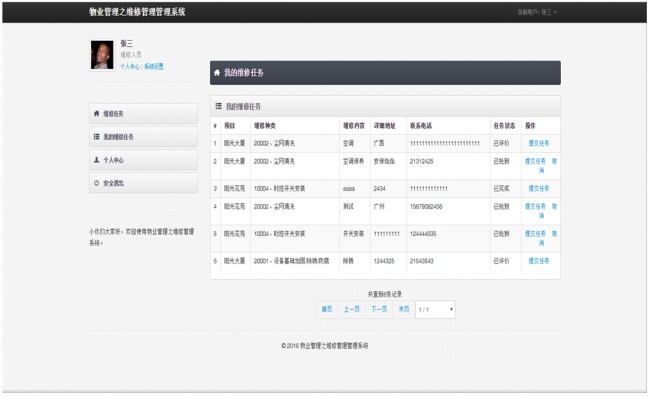The image size is (650, 396).
Task: Click 提交任务 for row 2 (空调保养)
Action: click(535, 161)
